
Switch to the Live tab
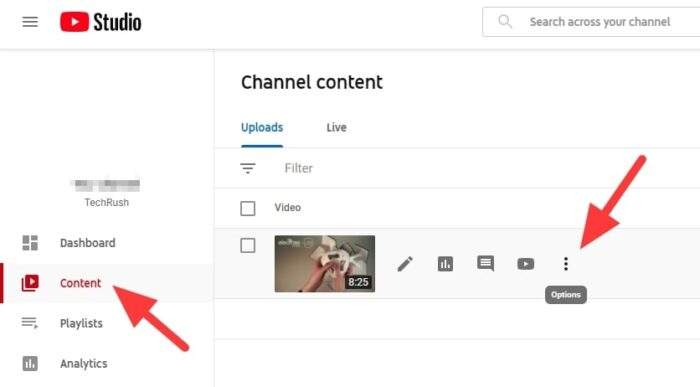point(337,128)
